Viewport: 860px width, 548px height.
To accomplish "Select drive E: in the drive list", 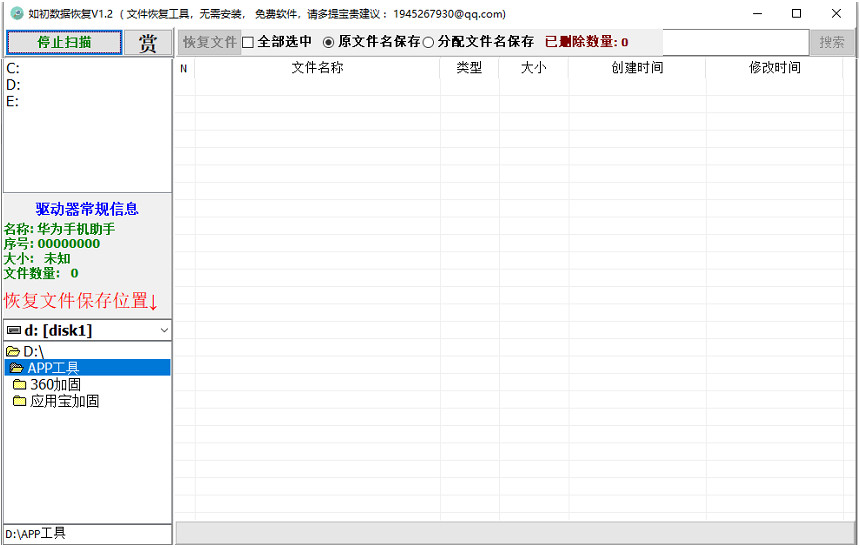I will pyautogui.click(x=13, y=101).
